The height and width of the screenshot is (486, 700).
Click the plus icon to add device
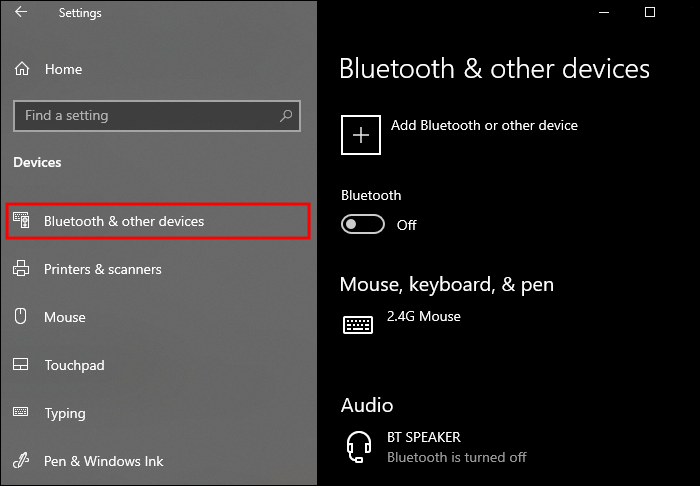pos(361,134)
